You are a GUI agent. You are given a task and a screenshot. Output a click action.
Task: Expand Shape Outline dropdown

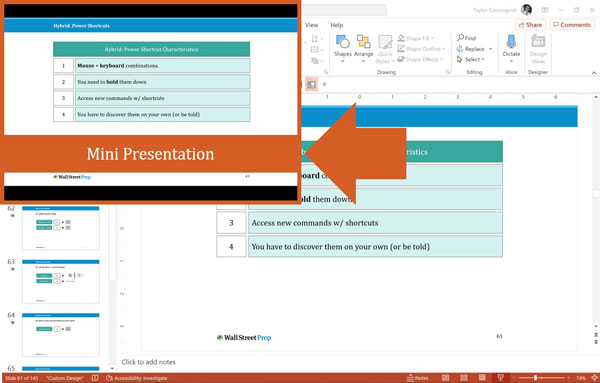(x=443, y=49)
